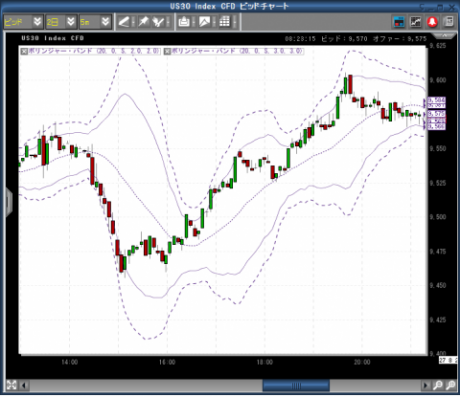Click the scroll left arrow button
This screenshot has height=397, width=460.
[24, 386]
